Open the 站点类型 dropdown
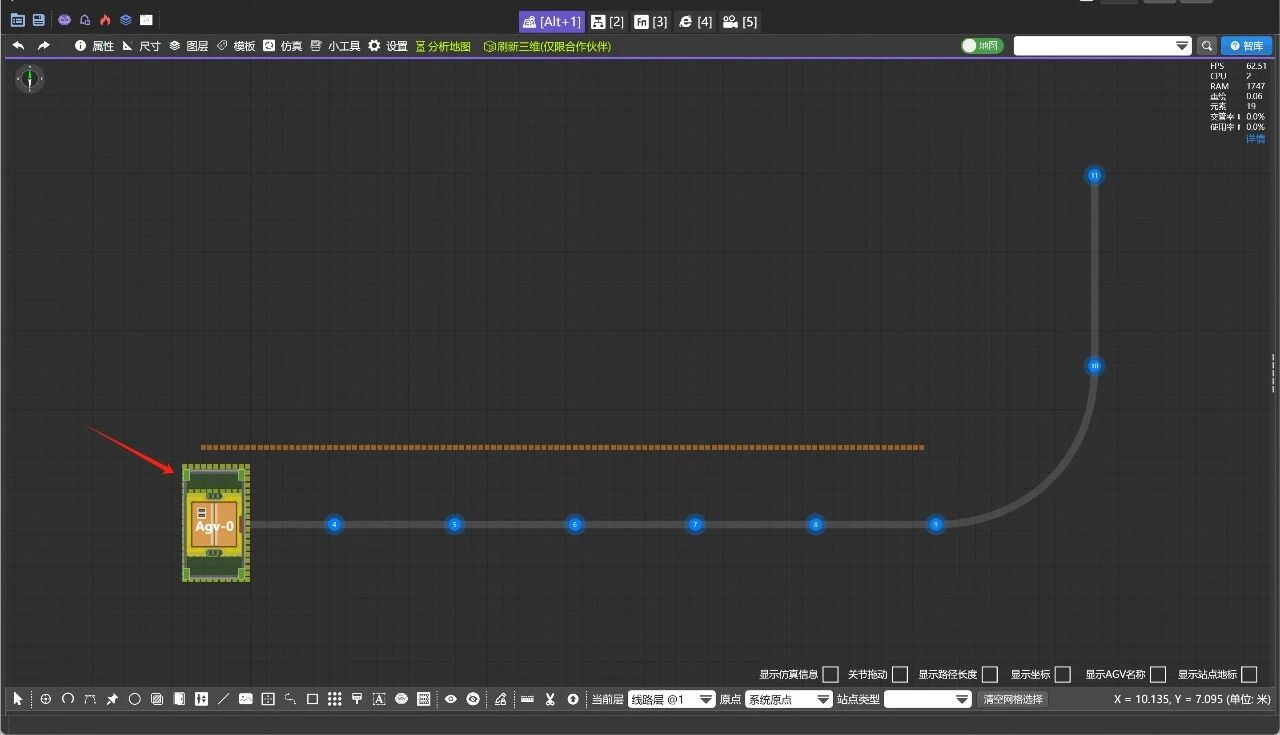Viewport: 1280px width, 735px height. point(928,699)
